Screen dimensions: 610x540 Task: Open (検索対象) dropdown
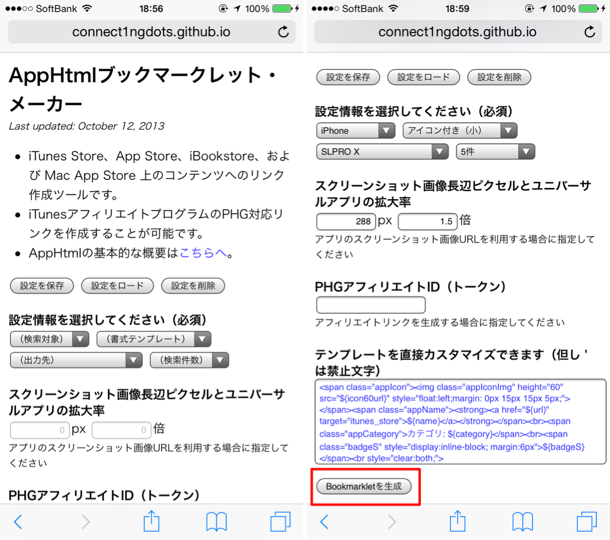pyautogui.click(x=49, y=339)
